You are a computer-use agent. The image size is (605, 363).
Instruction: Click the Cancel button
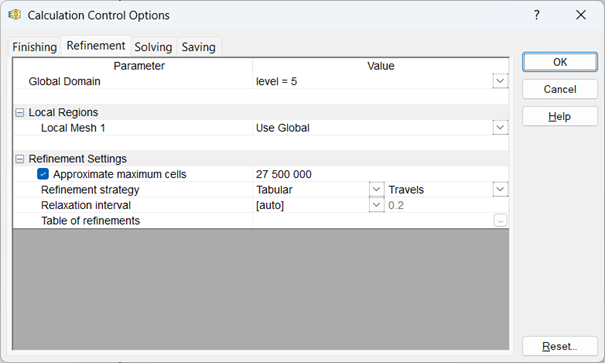point(560,89)
